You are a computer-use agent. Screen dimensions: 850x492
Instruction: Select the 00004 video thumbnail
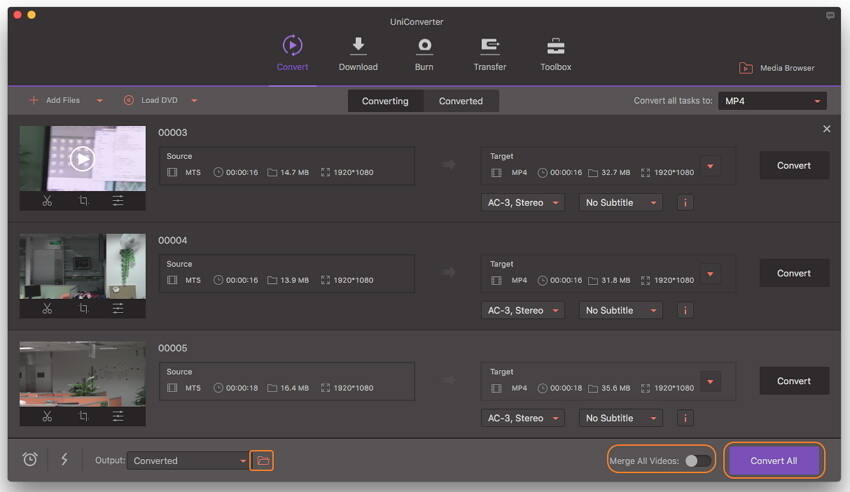click(82, 267)
